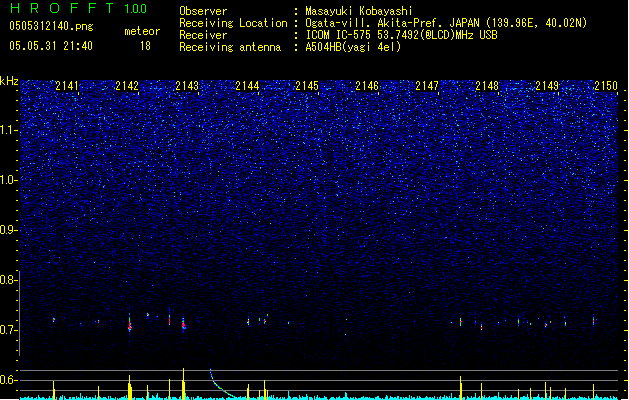
Task: Click the Receiving Location label
Action: (x=233, y=23)
